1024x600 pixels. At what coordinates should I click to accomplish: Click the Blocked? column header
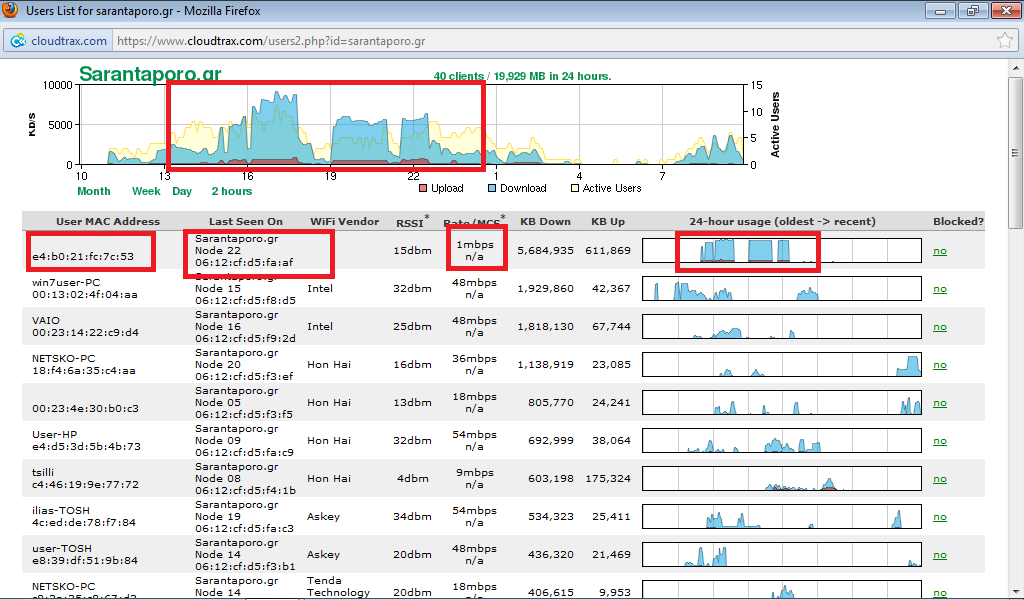click(x=958, y=221)
